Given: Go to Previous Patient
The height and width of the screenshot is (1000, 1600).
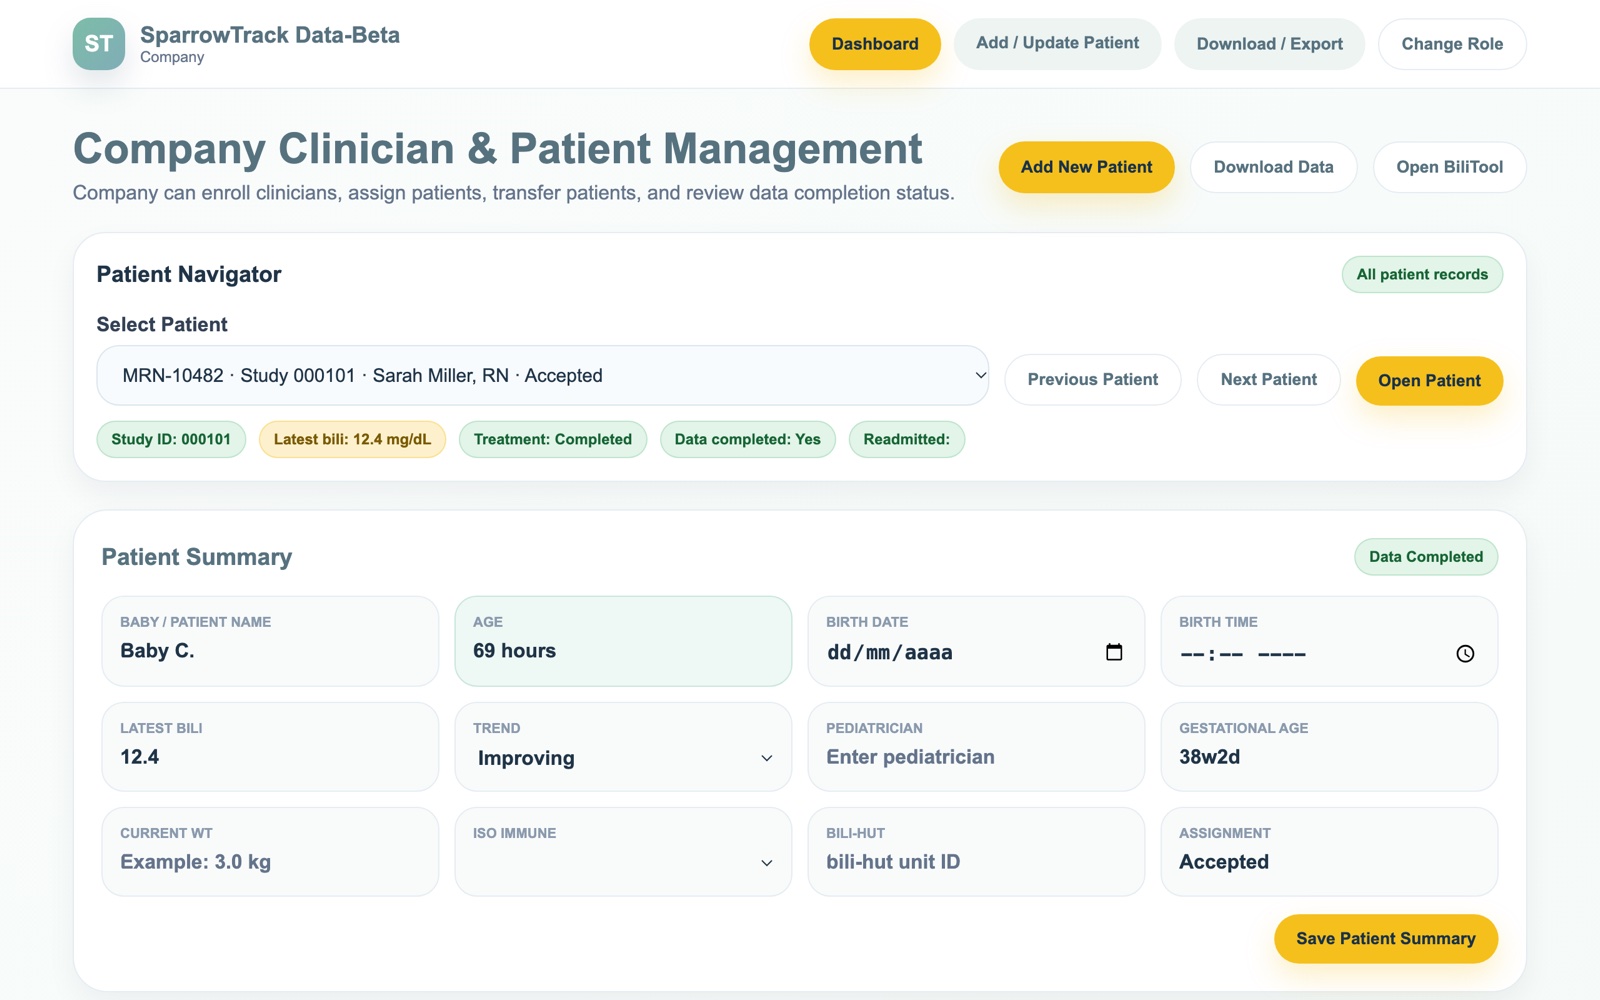Looking at the screenshot, I should point(1093,380).
